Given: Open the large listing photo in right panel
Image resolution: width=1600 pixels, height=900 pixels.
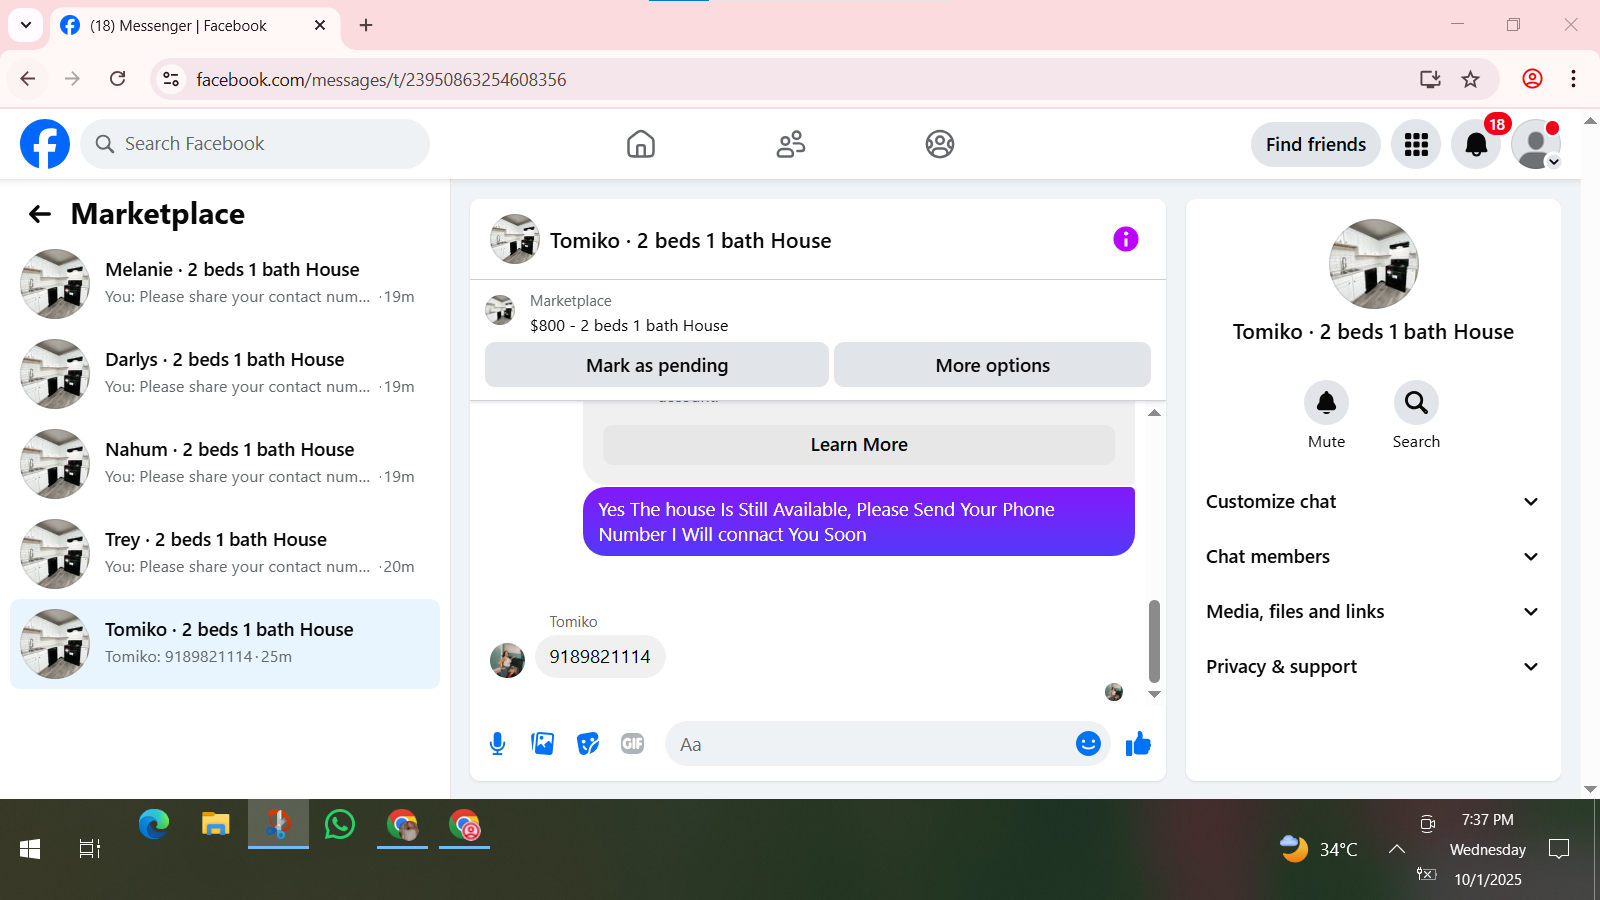Looking at the screenshot, I should [x=1373, y=264].
